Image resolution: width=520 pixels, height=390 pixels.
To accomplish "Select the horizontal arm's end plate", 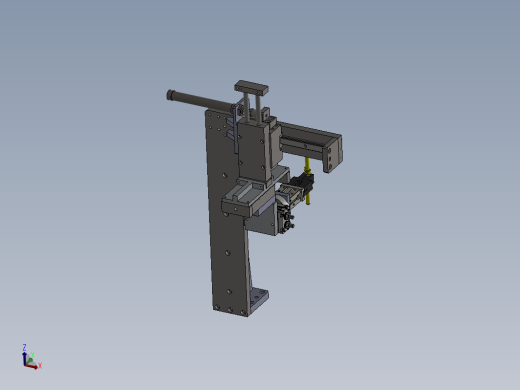I will [x=333, y=154].
